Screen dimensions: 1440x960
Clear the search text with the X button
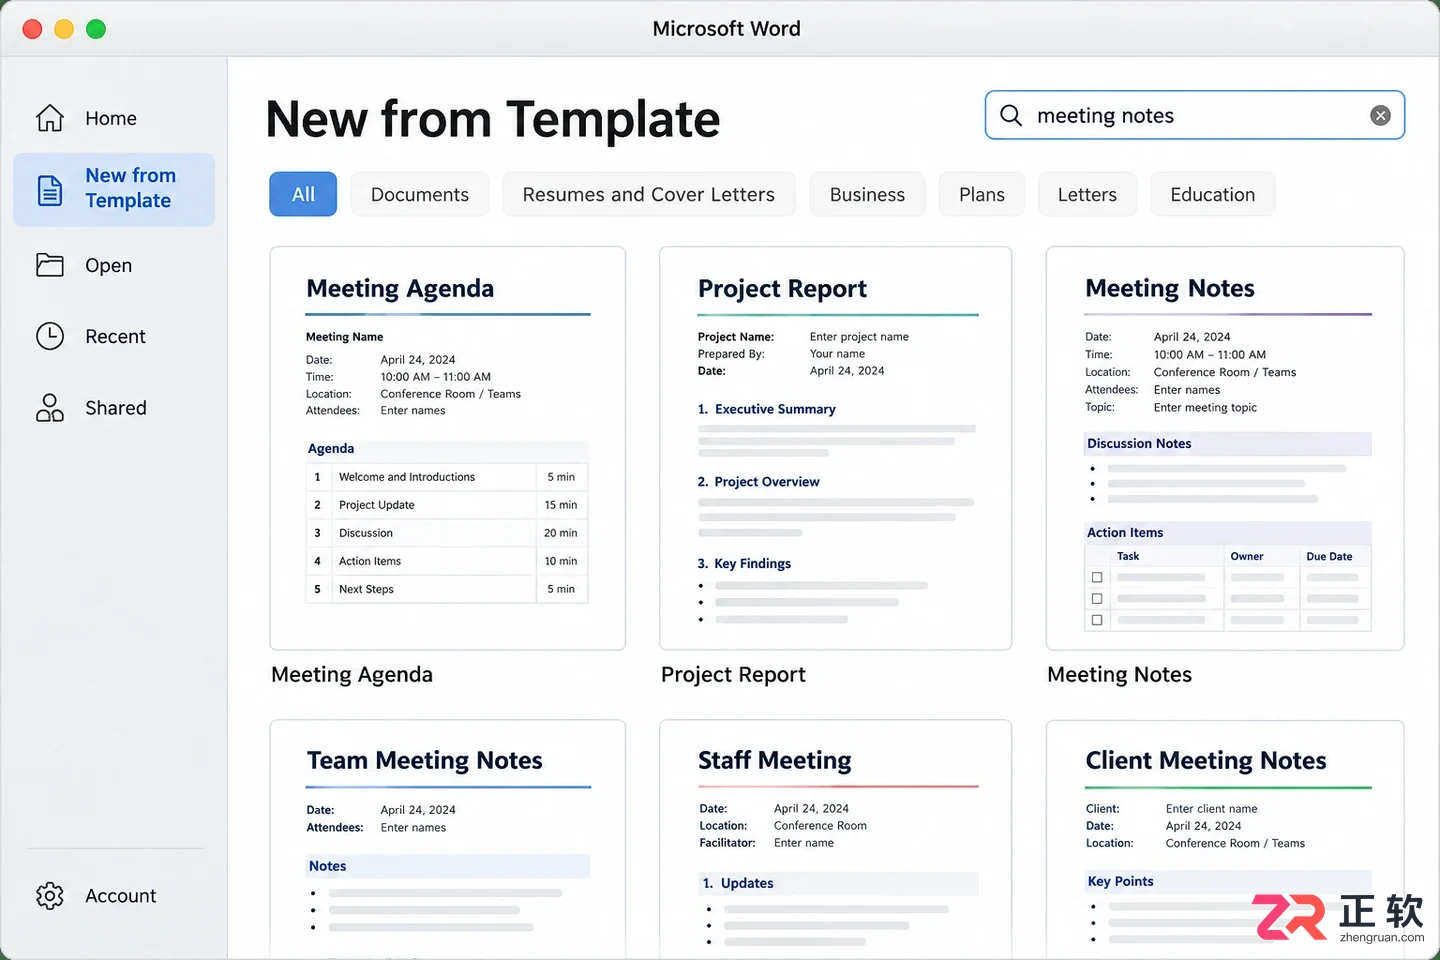pyautogui.click(x=1380, y=116)
